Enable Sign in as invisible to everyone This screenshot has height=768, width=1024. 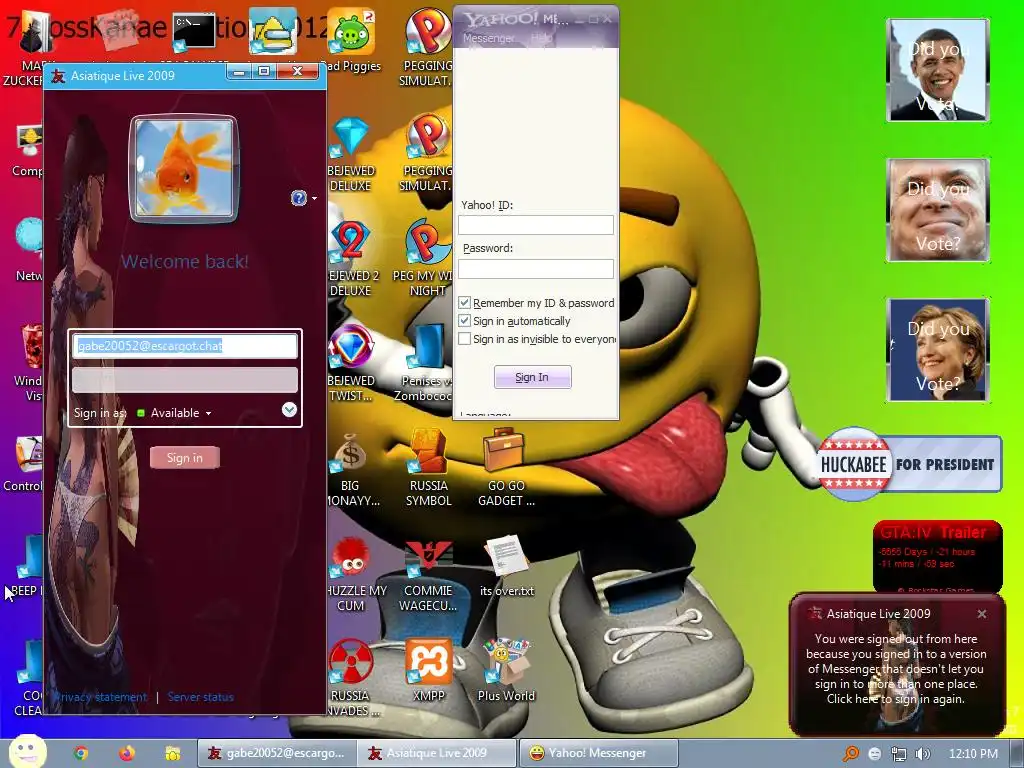[x=464, y=339]
